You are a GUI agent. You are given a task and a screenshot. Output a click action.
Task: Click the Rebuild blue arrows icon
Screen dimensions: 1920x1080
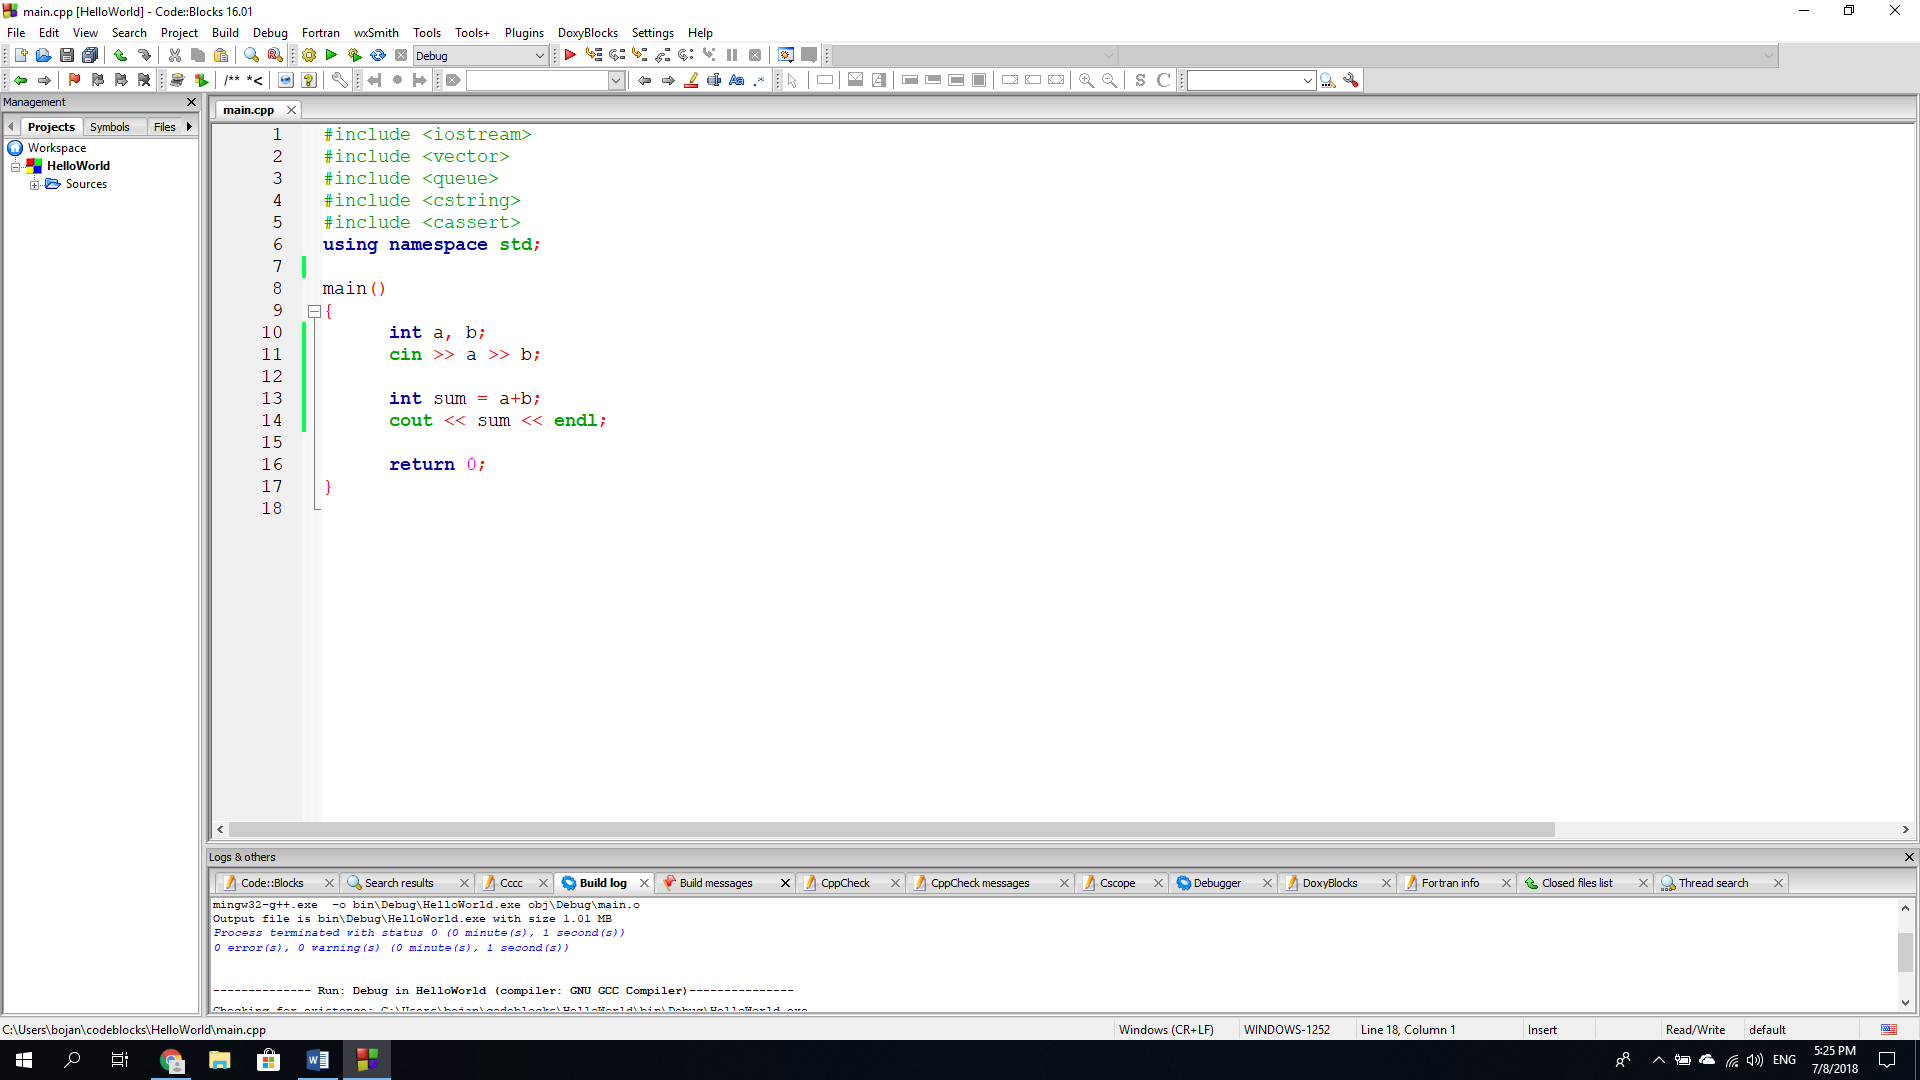[378, 56]
